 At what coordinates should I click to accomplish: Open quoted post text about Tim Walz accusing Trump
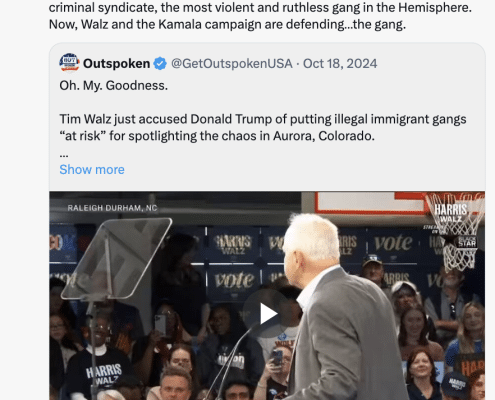click(263, 128)
